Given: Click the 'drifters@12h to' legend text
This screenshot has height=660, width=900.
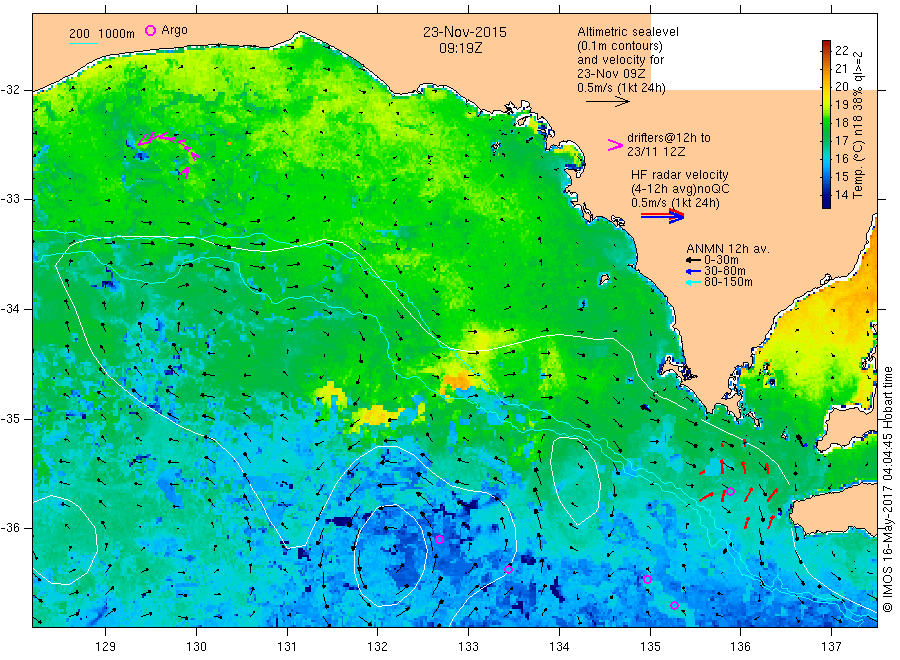Looking at the screenshot, I should [x=669, y=138].
